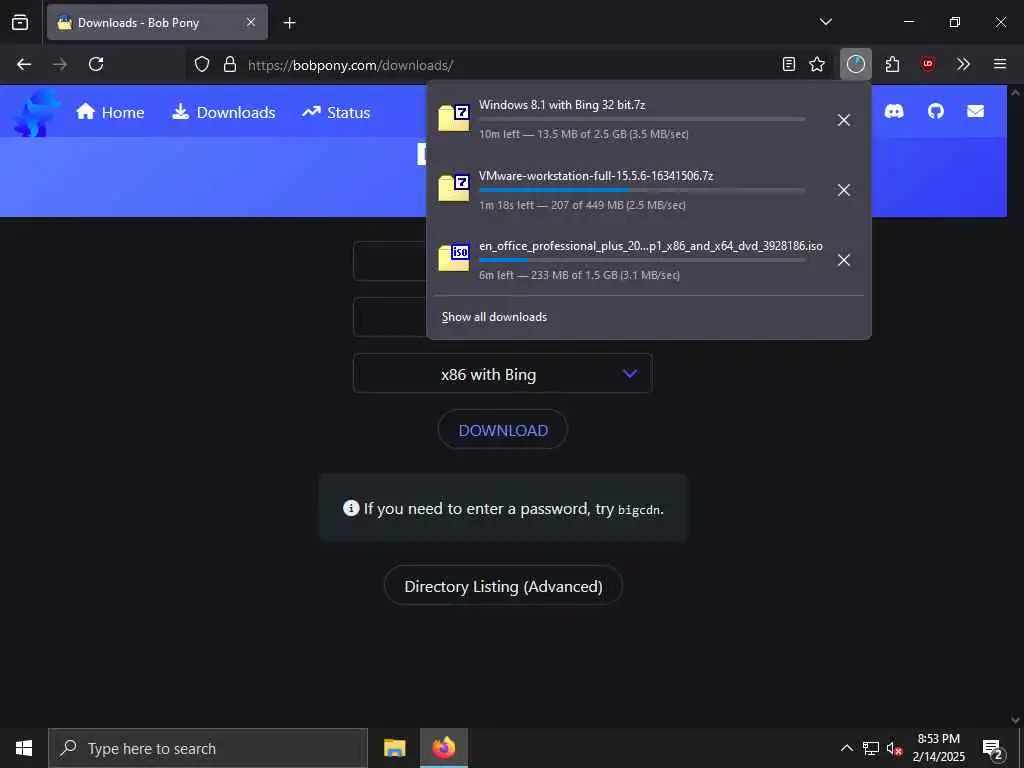Select Windows 8.1 with Bing 32 bit.7z entry
1024x768 pixels.
[x=625, y=119]
